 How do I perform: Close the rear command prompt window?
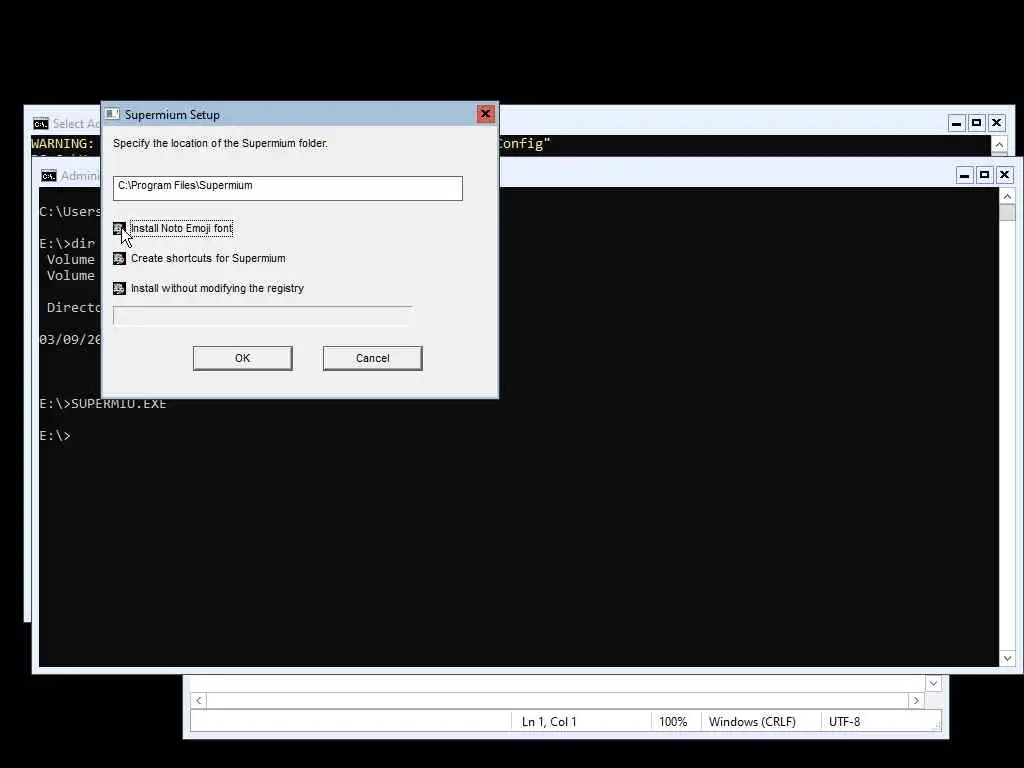[x=997, y=123]
